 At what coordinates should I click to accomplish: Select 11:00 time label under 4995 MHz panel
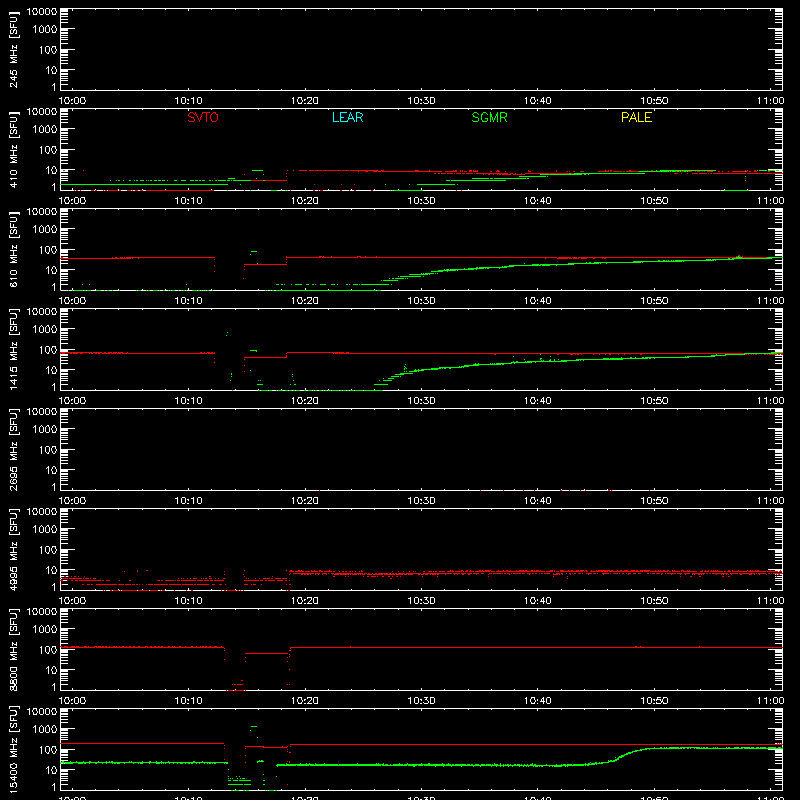tap(770, 601)
